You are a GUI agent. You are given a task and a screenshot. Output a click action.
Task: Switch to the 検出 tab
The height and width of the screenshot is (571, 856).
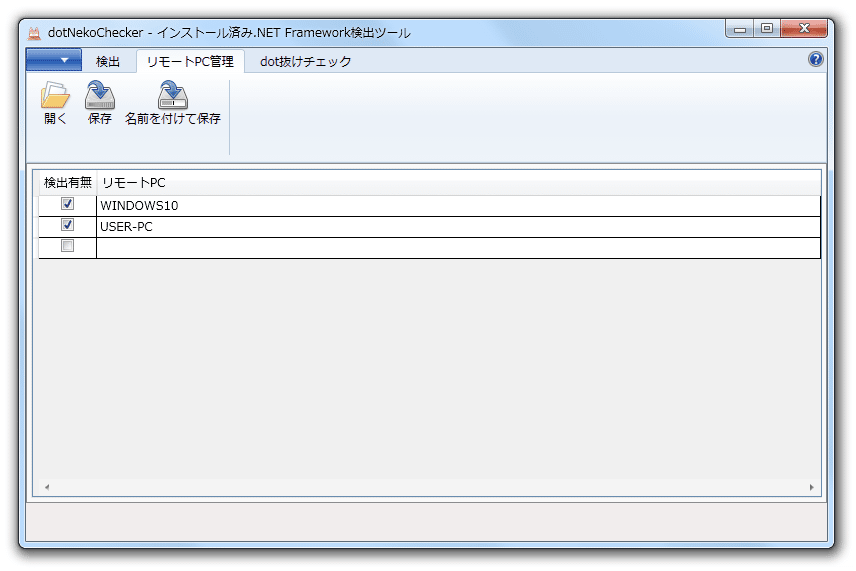coord(108,61)
